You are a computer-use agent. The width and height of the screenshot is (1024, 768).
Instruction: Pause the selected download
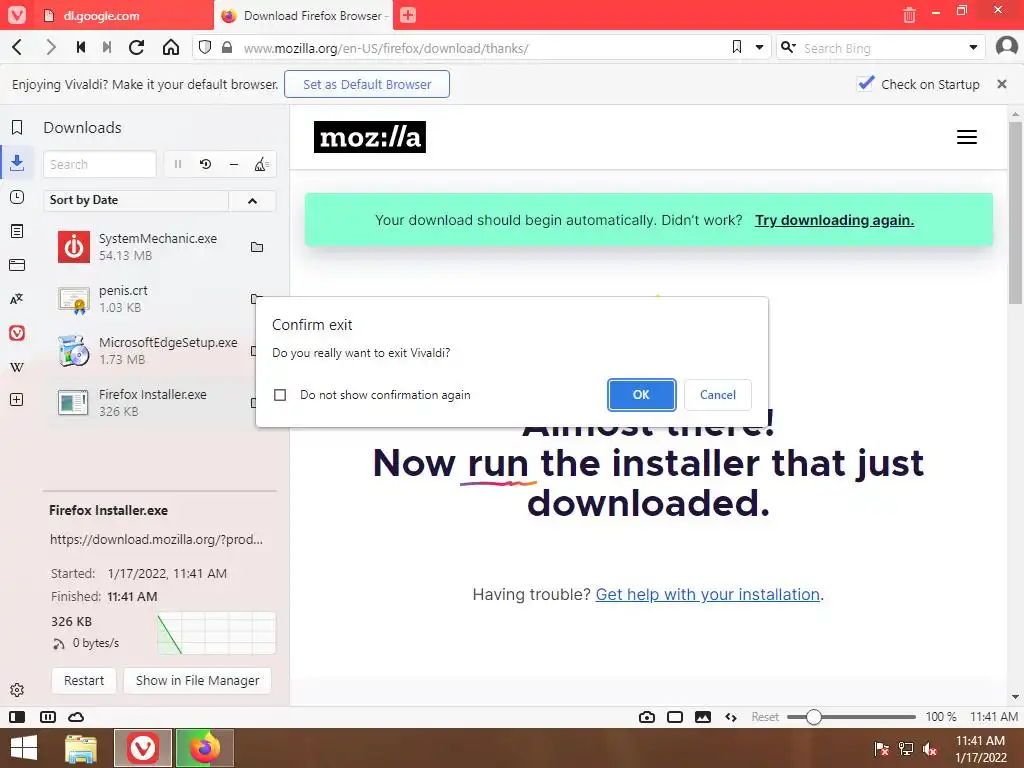click(178, 165)
